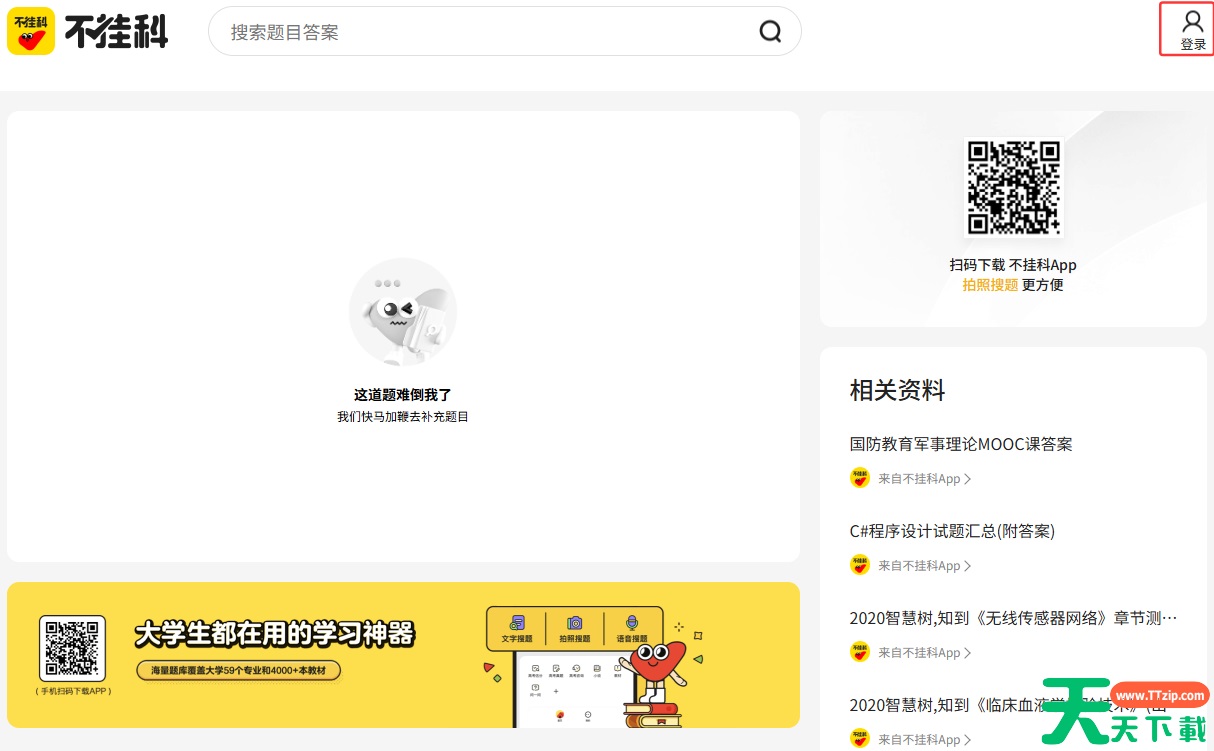
Task: Open 2020智慧树 无线传感器网络 章节测 link
Action: (x=1013, y=618)
